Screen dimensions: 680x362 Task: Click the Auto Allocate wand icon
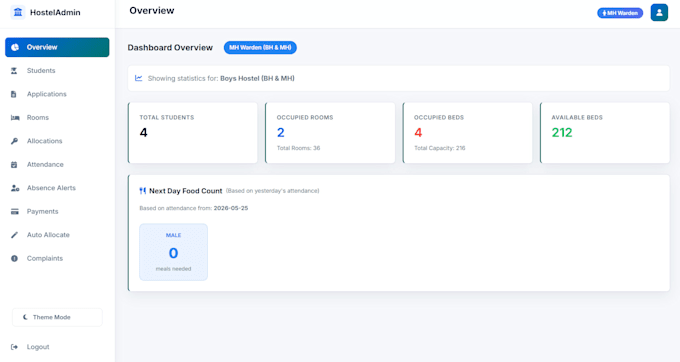[14, 235]
